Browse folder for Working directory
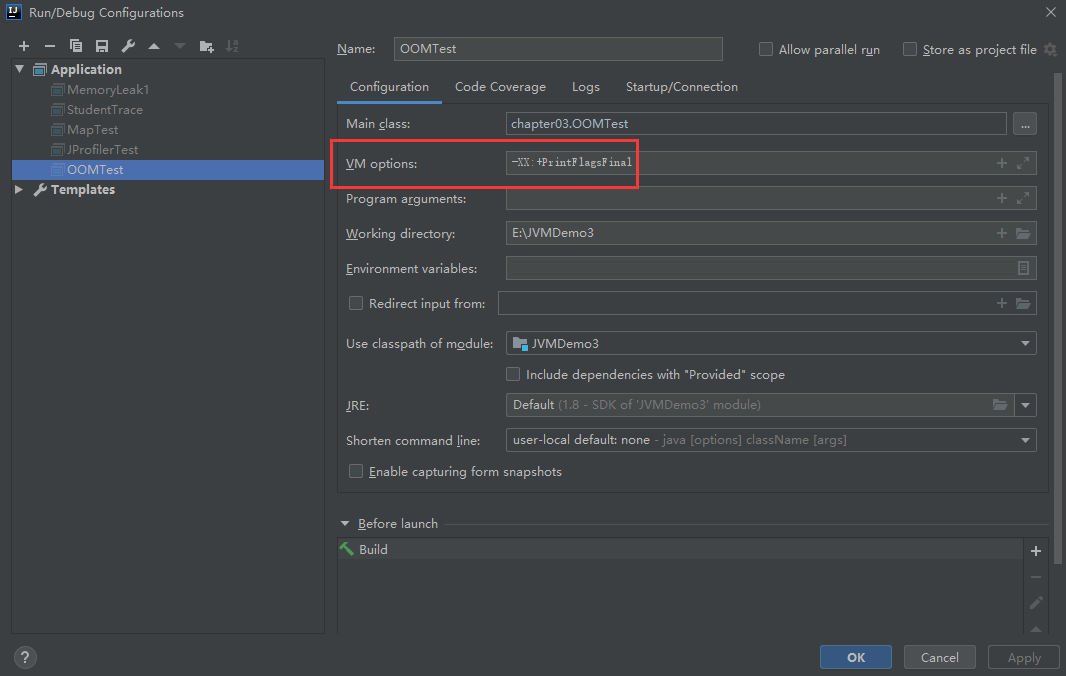Image resolution: width=1066 pixels, height=676 pixels. (x=1023, y=233)
